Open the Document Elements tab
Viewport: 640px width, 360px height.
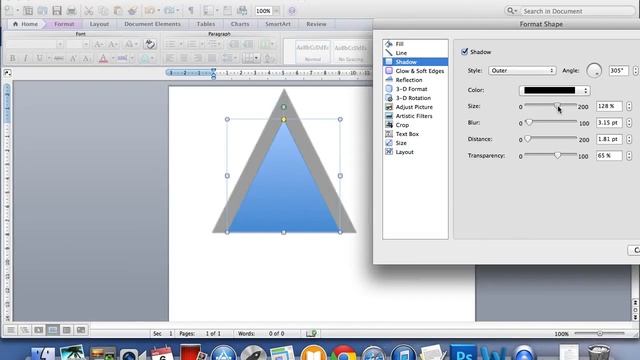pos(152,24)
